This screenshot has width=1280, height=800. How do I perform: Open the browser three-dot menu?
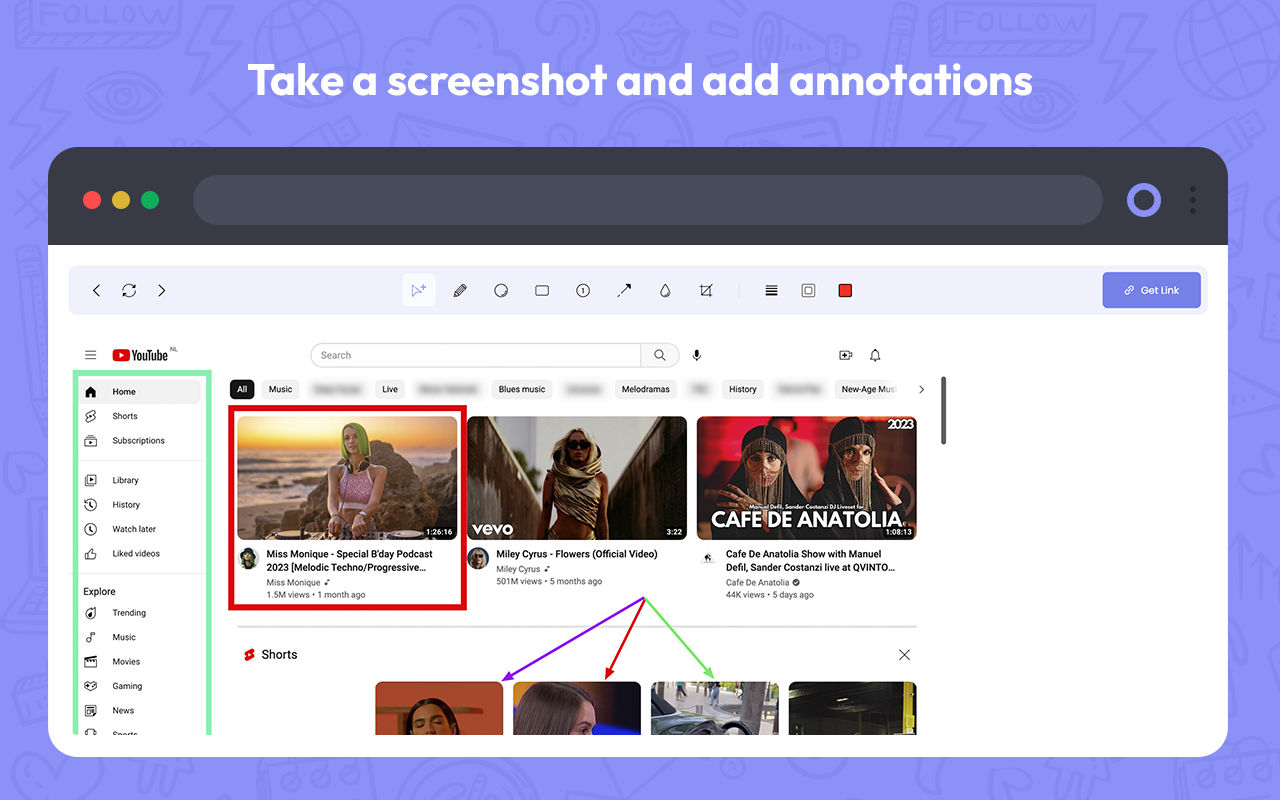point(1193,200)
